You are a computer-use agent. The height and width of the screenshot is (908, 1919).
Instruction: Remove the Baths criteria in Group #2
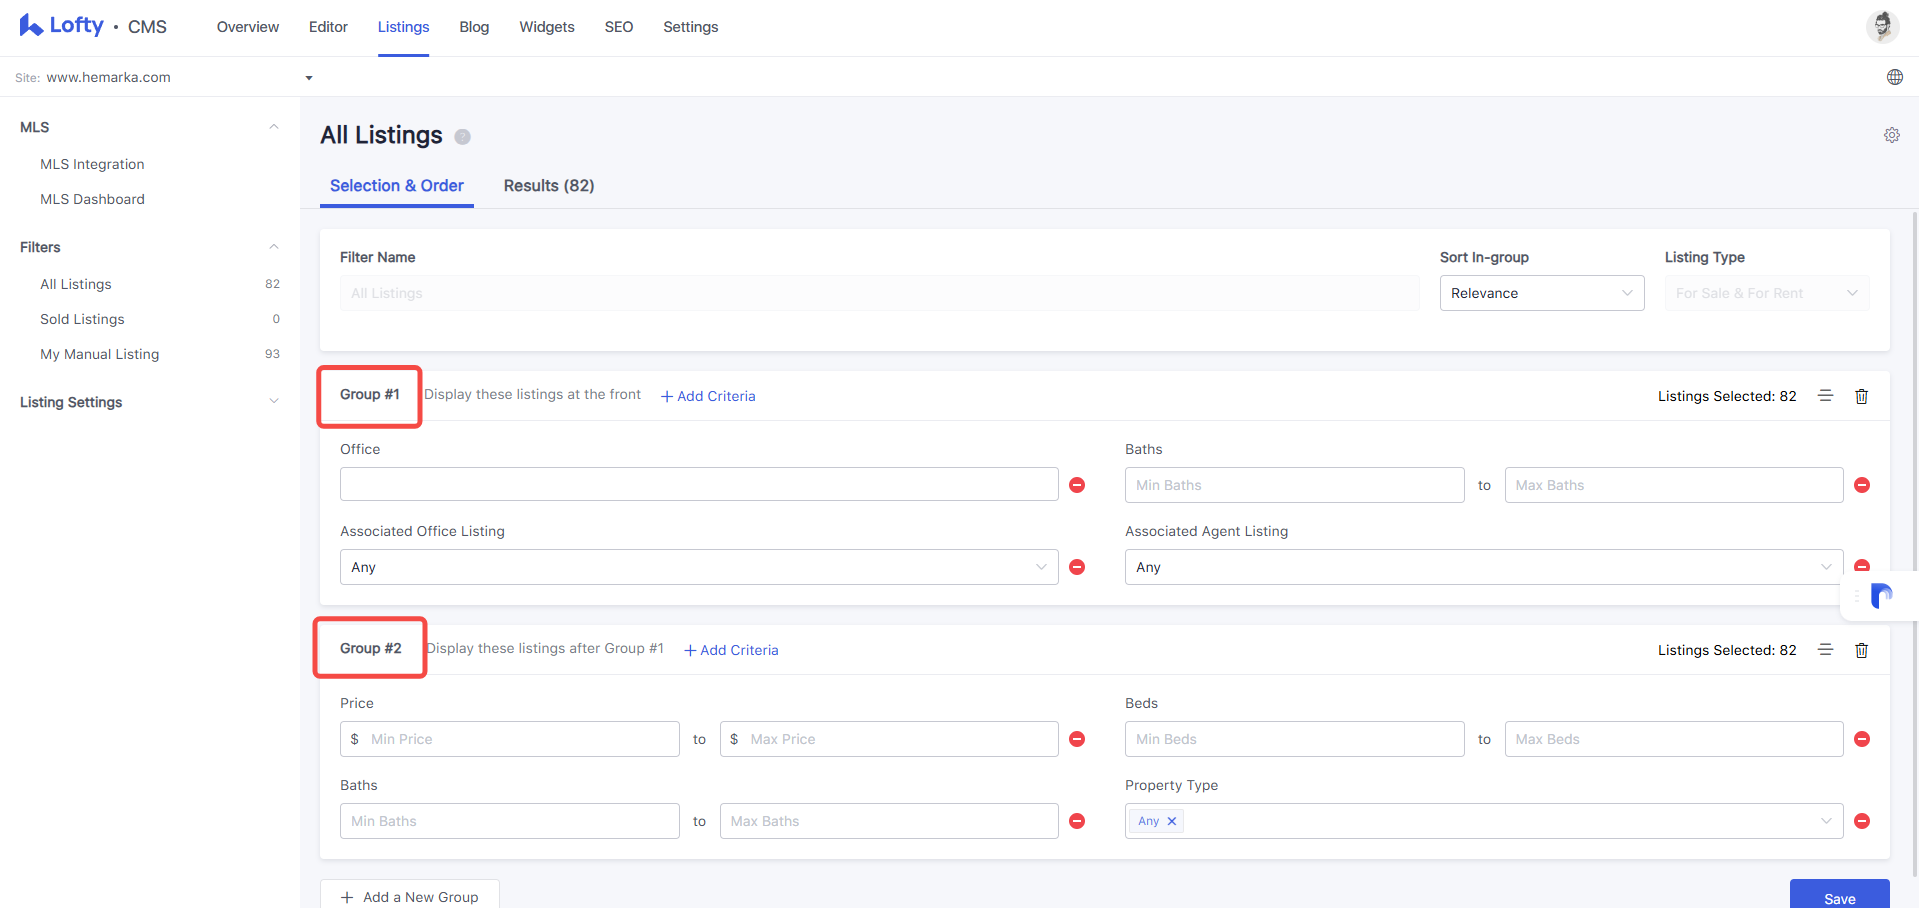click(1077, 821)
